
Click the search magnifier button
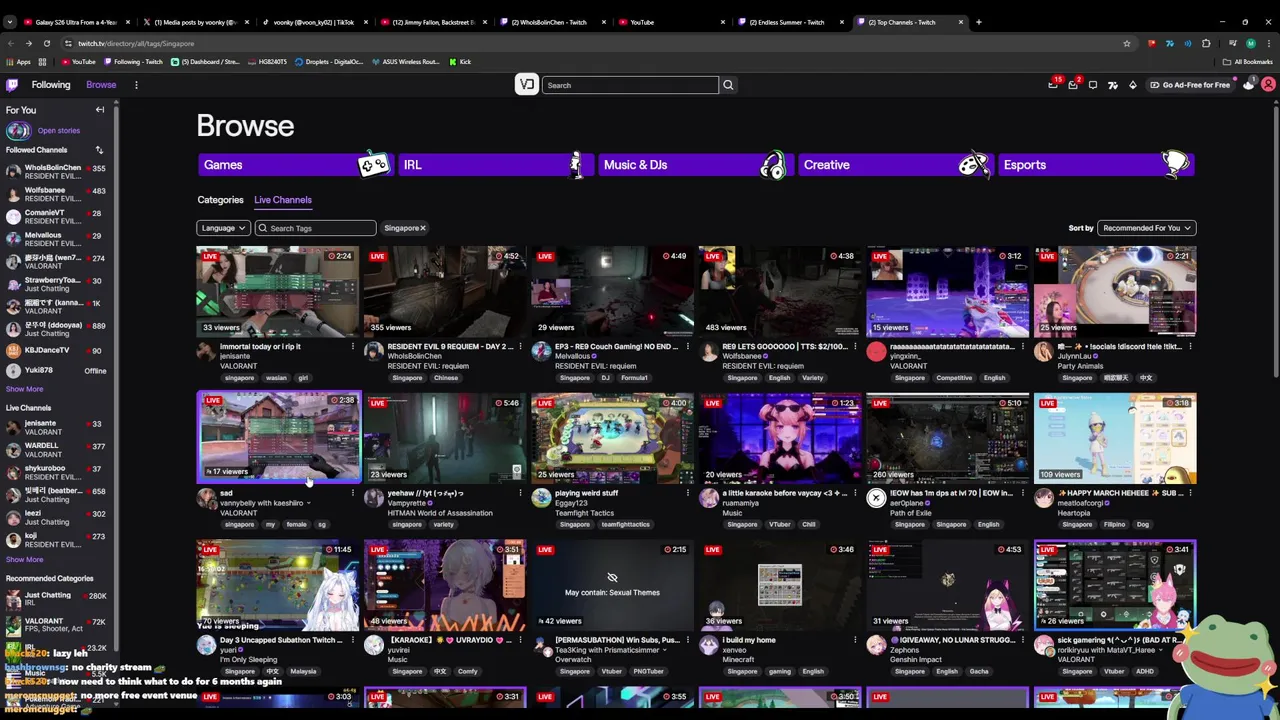point(728,85)
